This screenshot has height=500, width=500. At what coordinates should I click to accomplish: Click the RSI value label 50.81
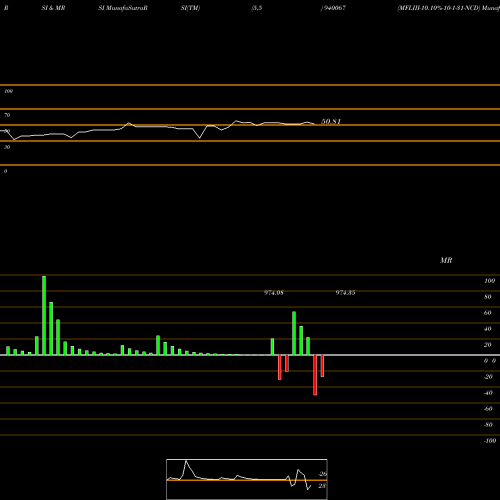pos(331,121)
